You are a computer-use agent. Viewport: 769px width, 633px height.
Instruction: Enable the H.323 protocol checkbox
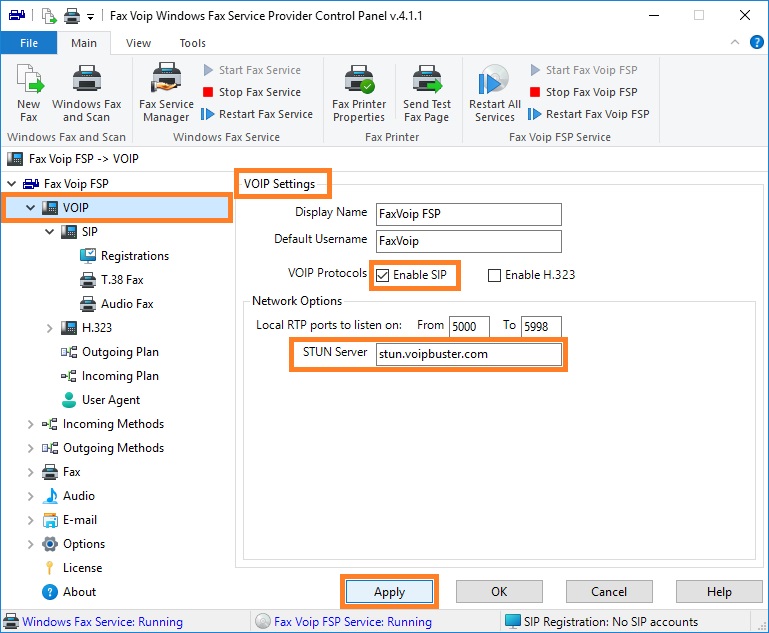point(494,276)
